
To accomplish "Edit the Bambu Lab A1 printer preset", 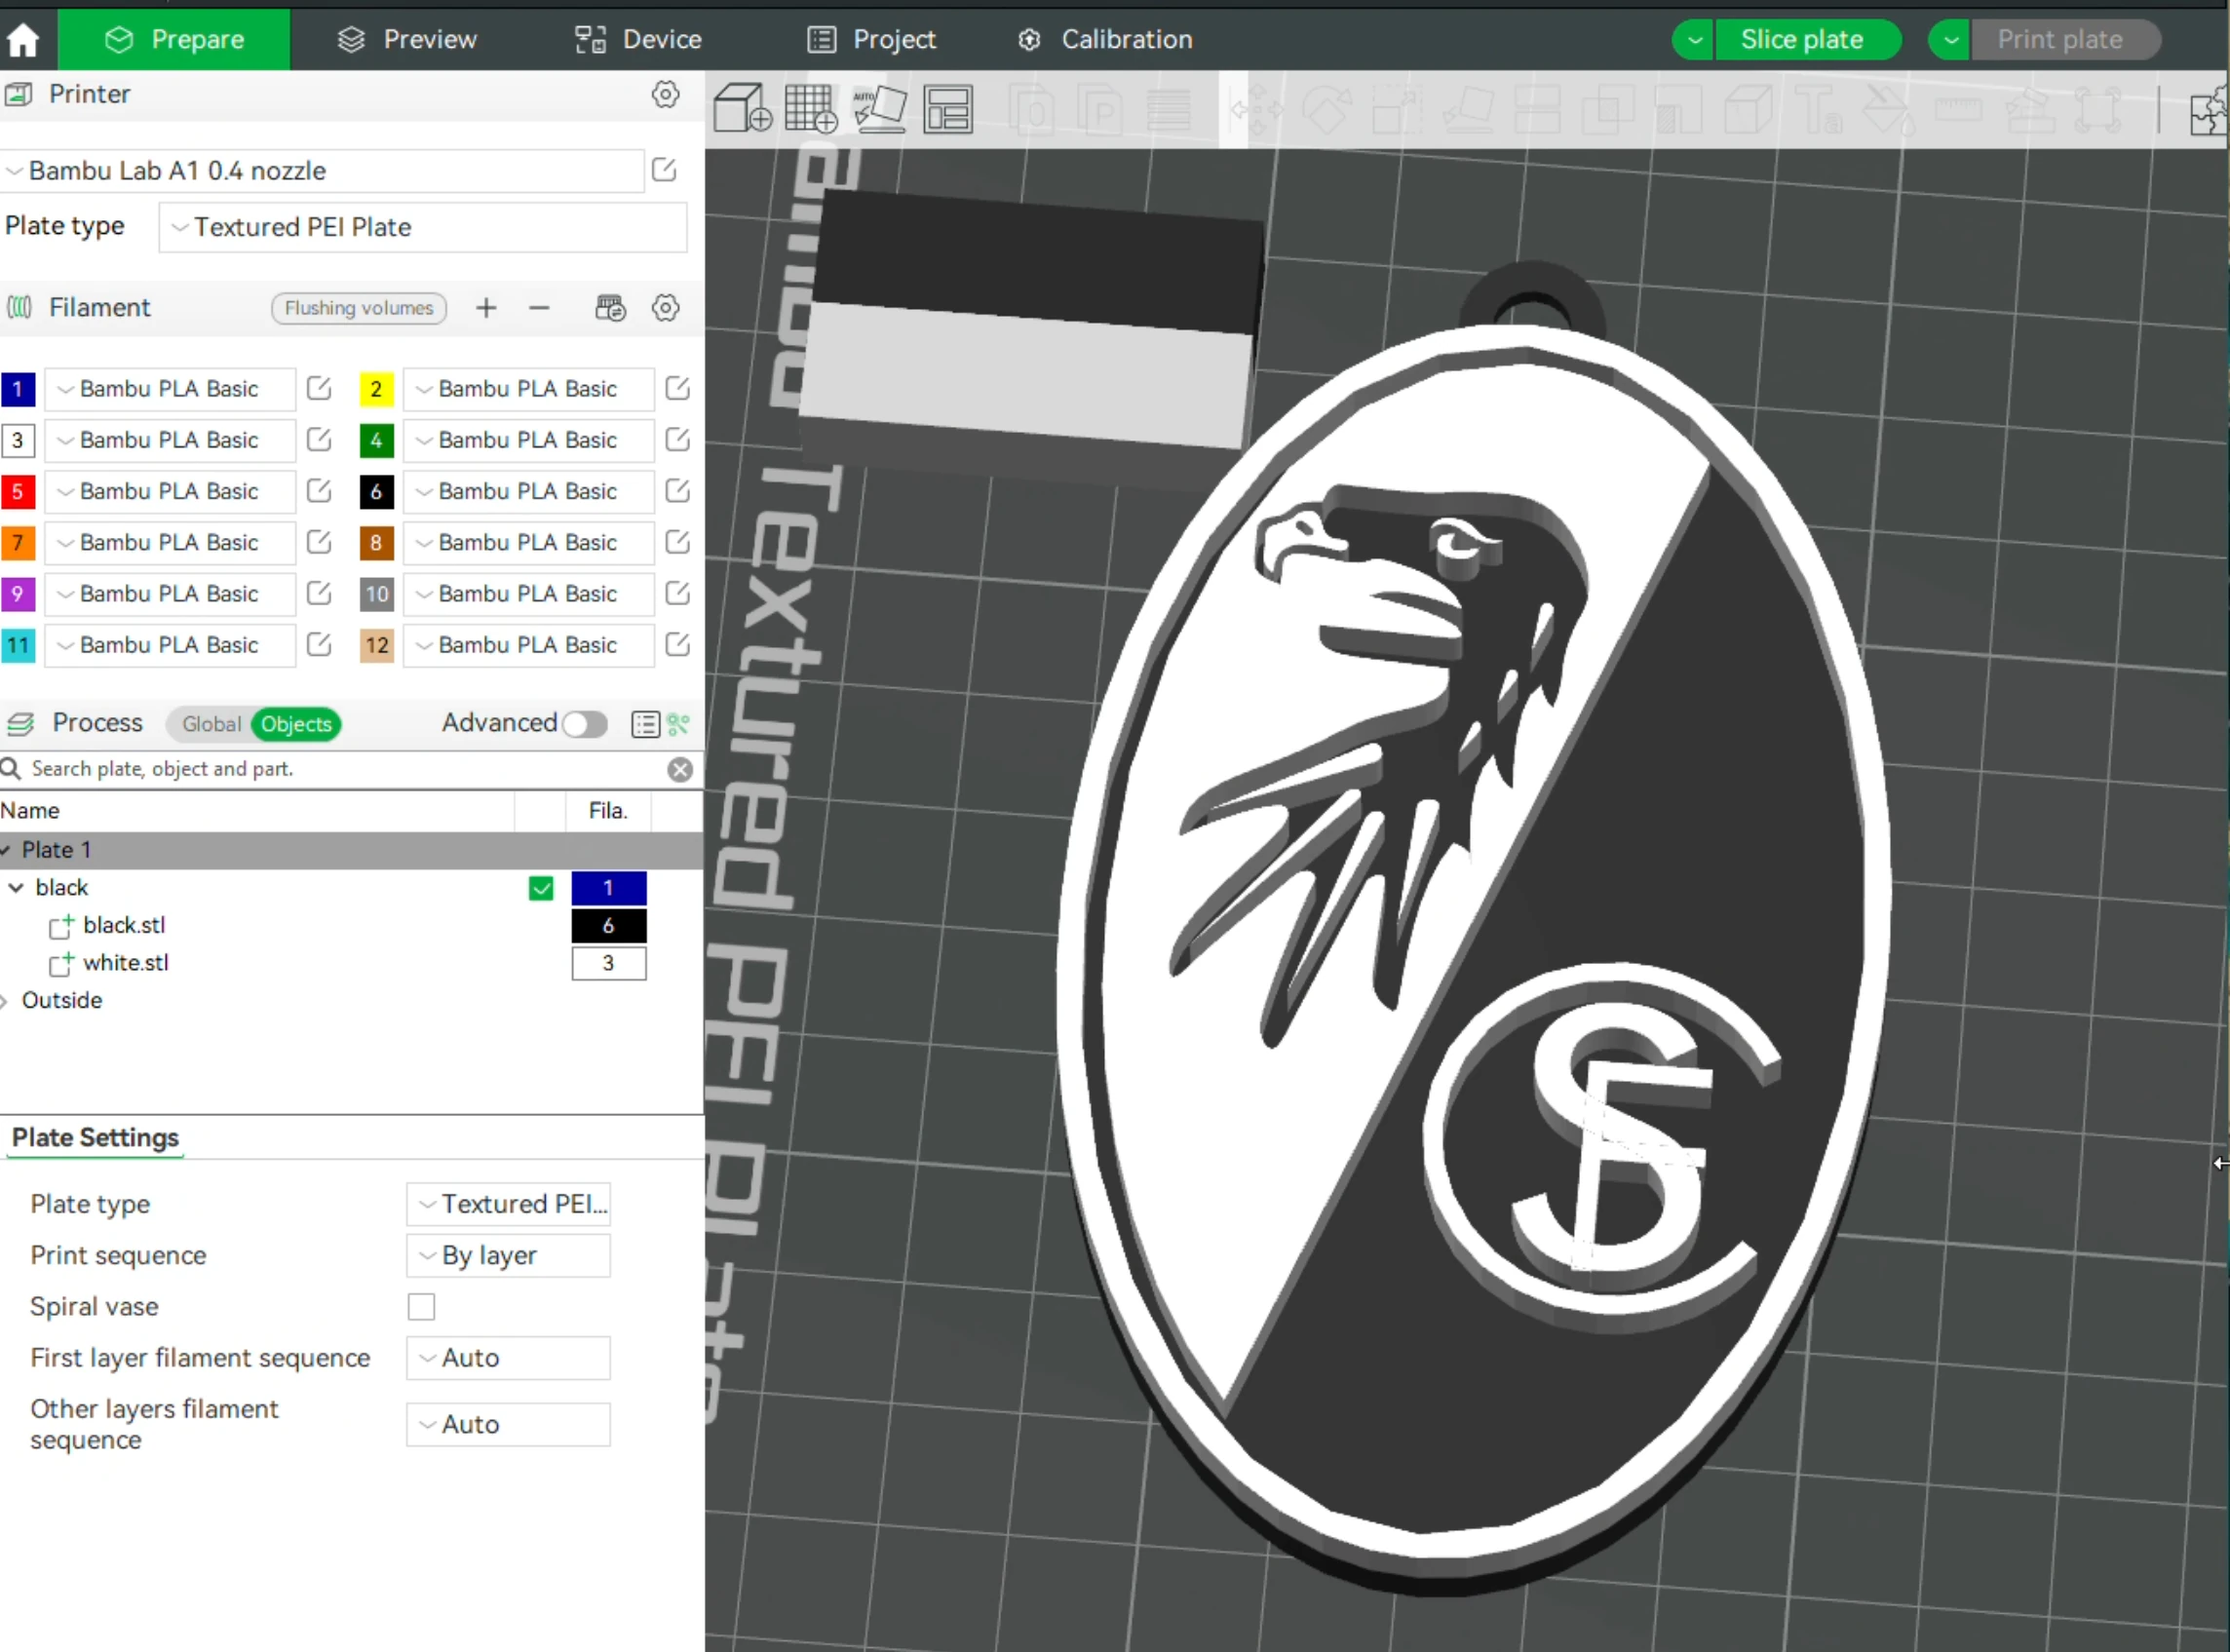I will tap(664, 170).
